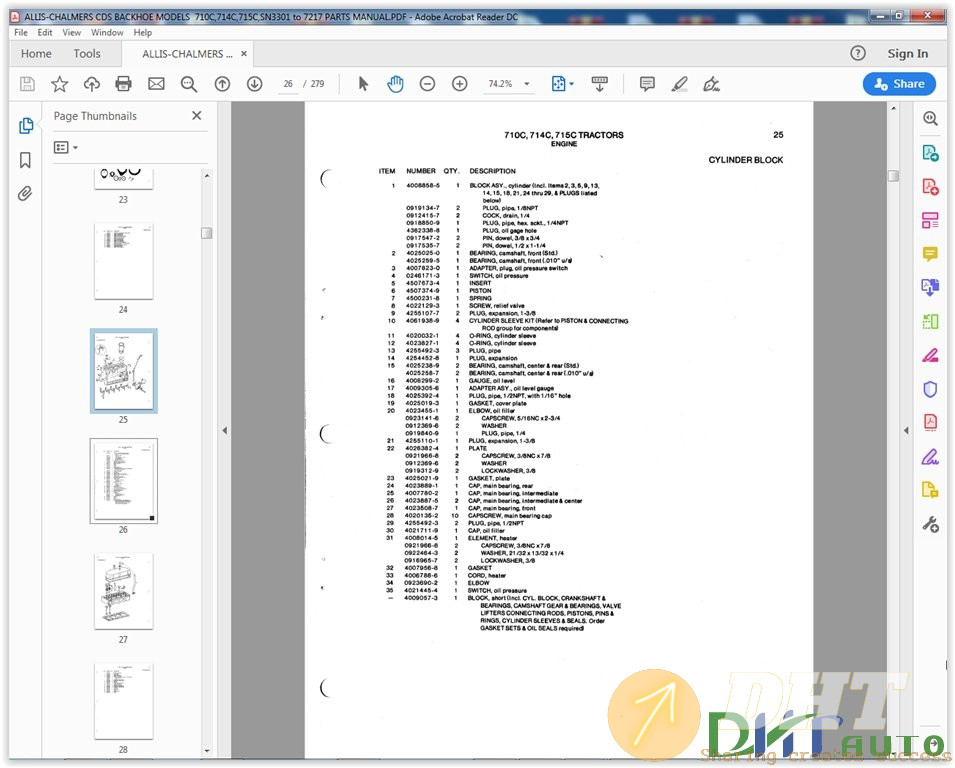Click the blue Share button

coord(899,84)
